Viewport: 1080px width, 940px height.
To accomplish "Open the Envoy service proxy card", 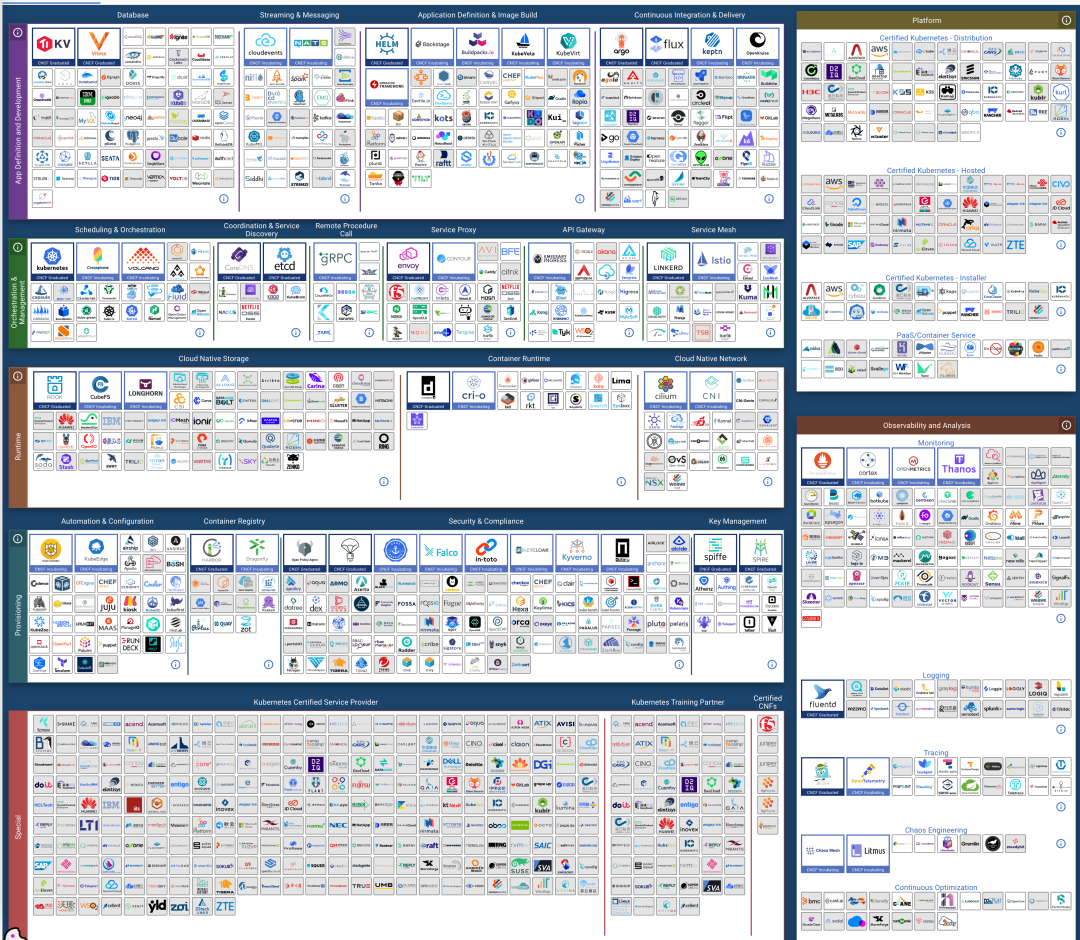I will (x=408, y=260).
